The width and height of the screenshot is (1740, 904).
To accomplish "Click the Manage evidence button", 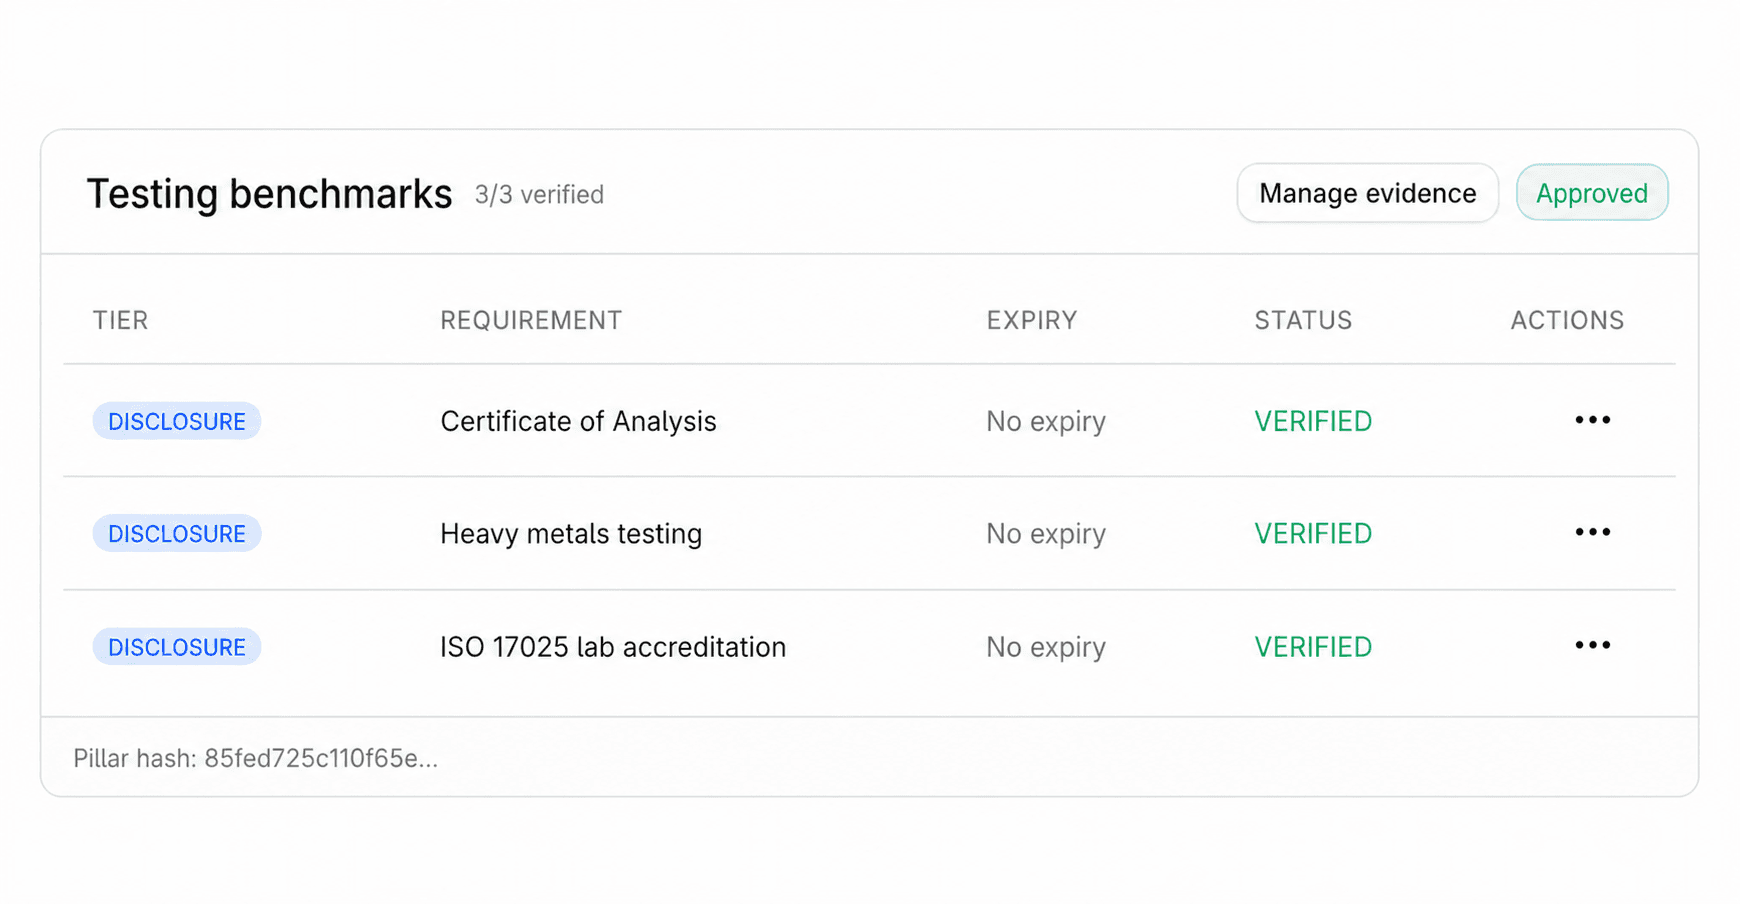I will click(1367, 193).
